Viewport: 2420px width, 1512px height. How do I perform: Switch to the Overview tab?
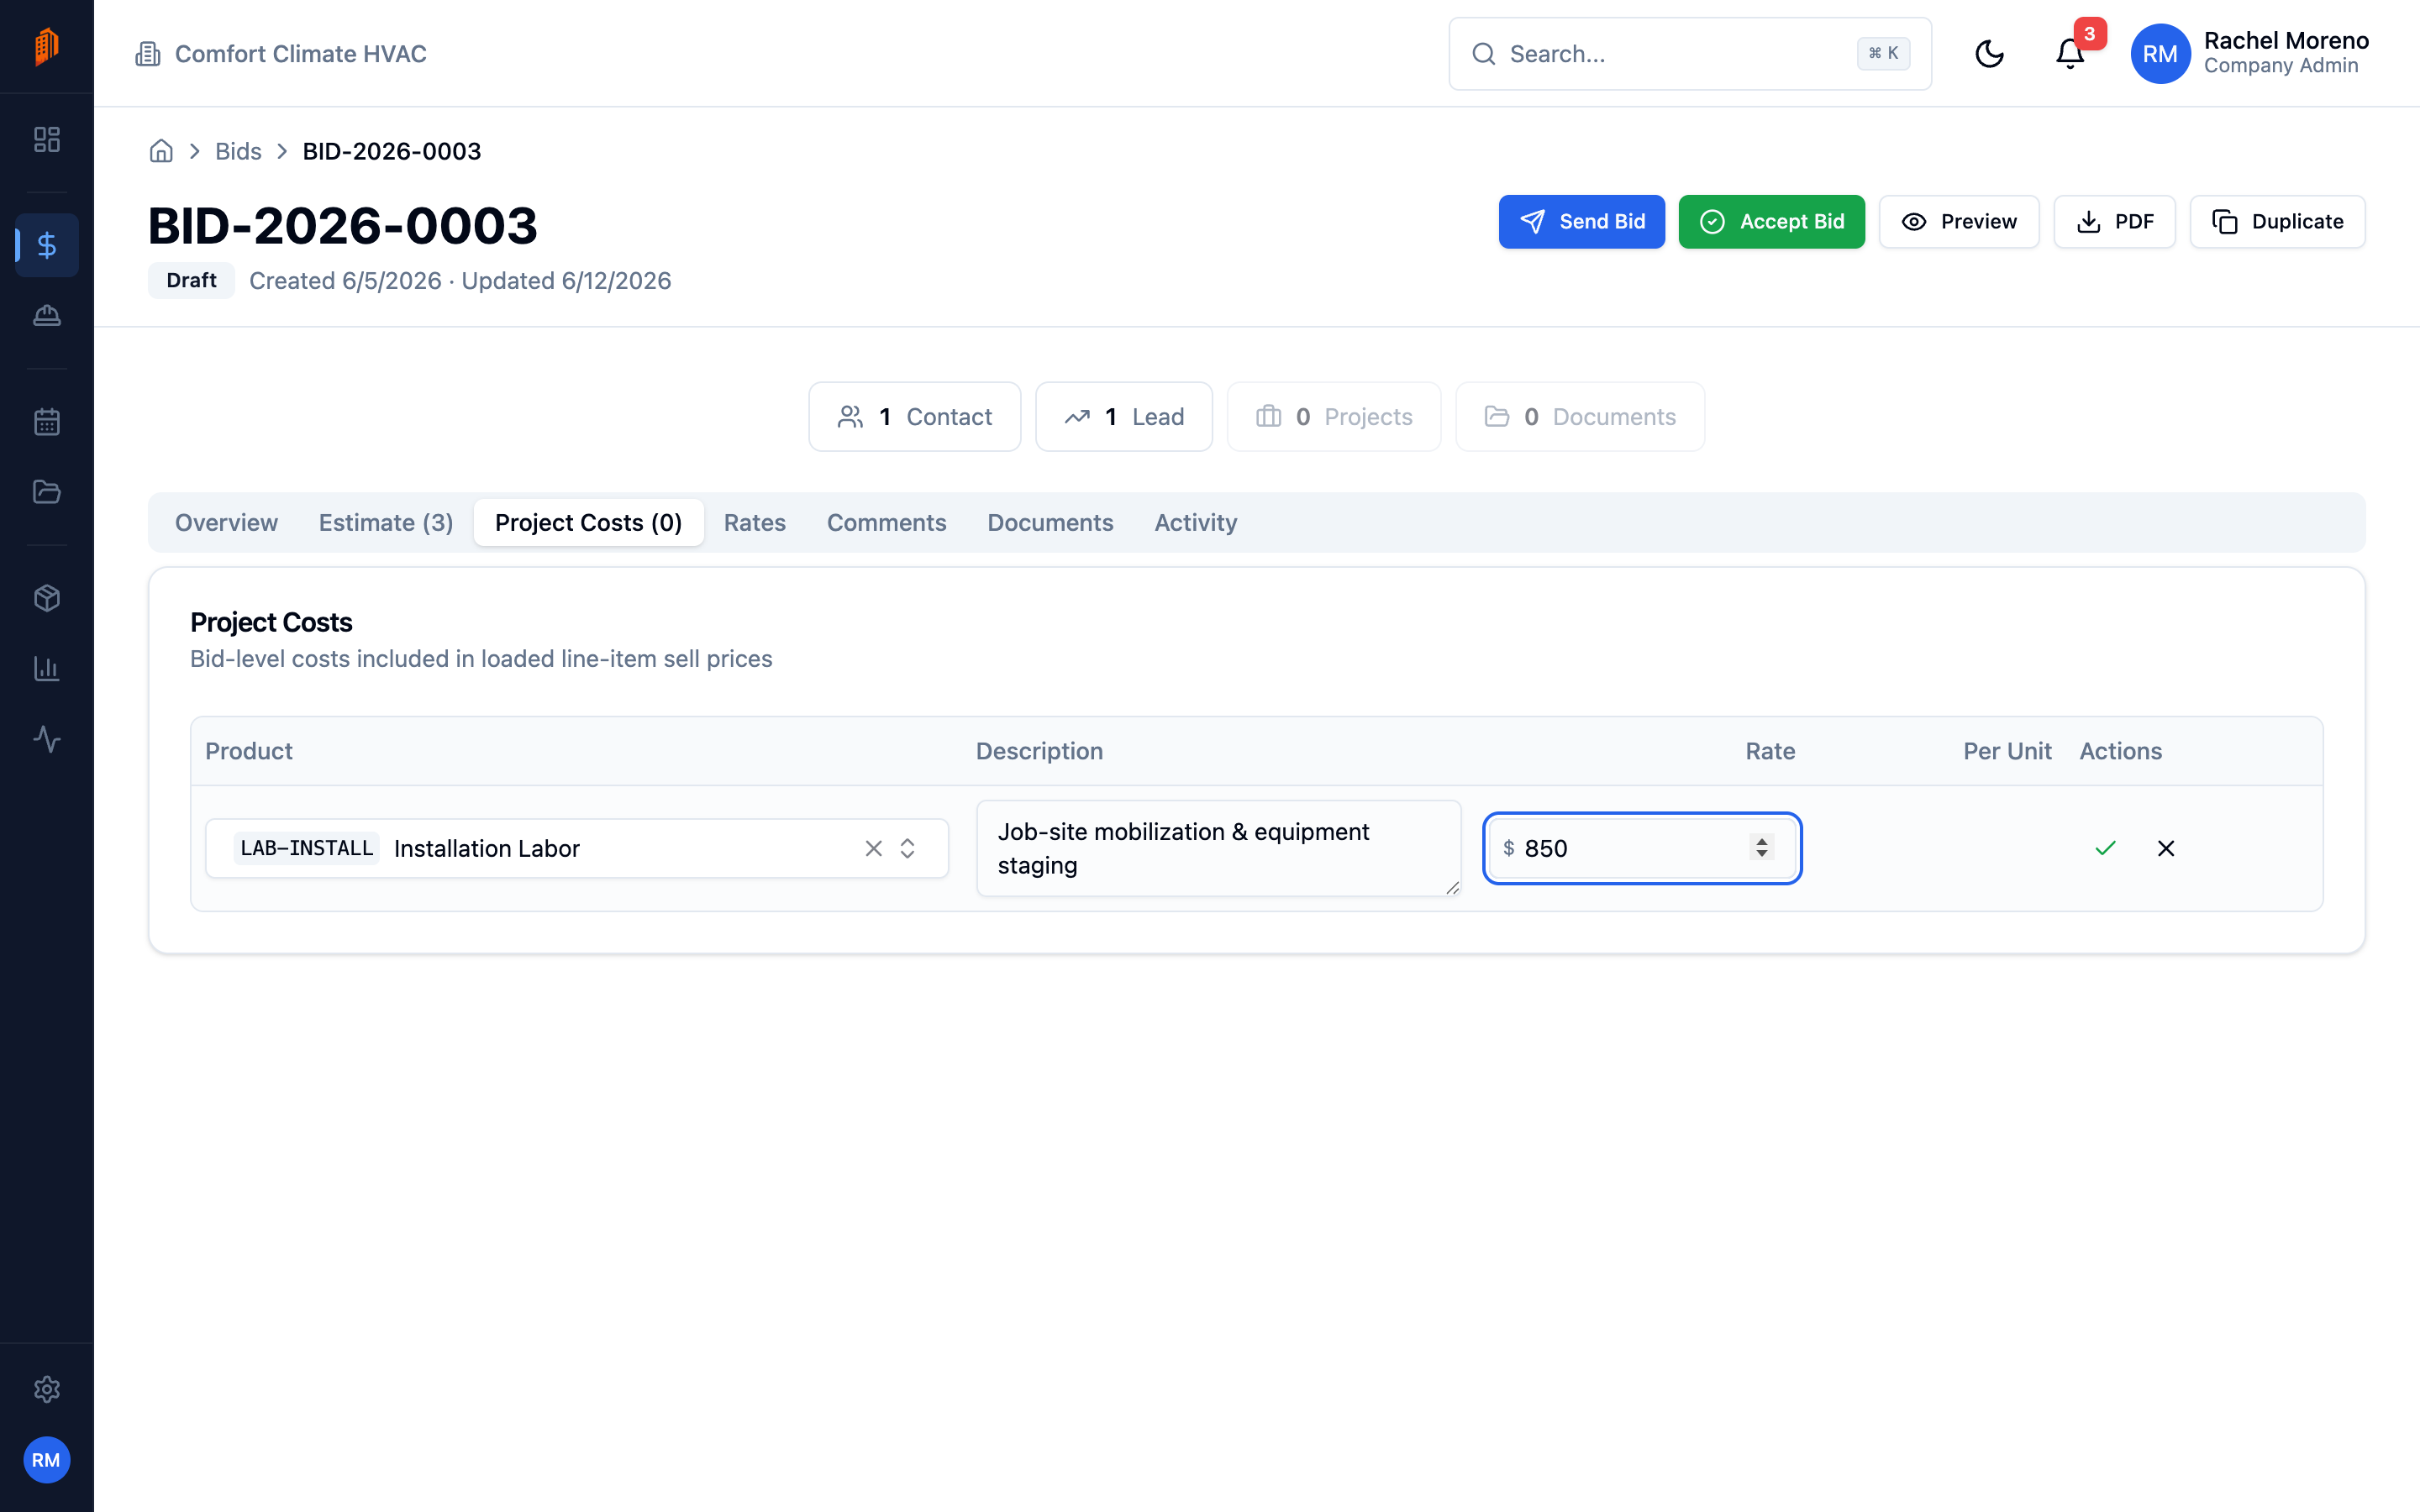click(x=226, y=523)
